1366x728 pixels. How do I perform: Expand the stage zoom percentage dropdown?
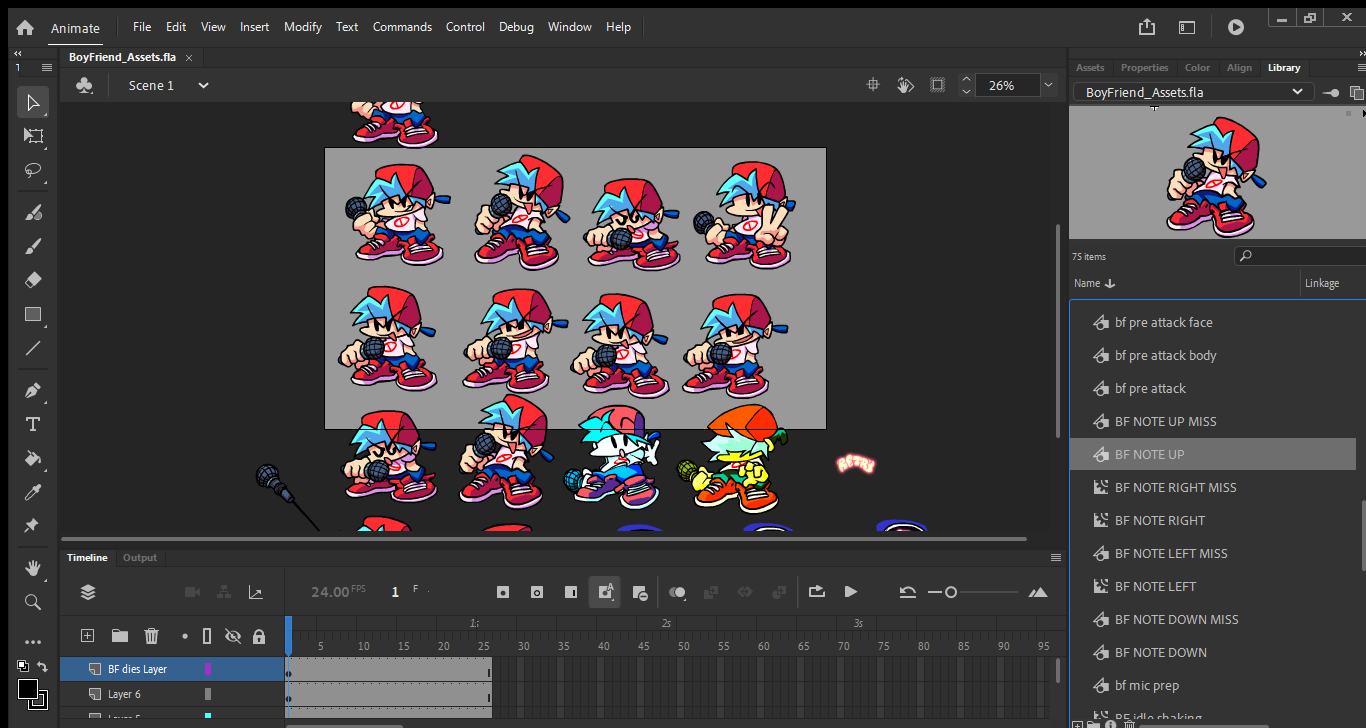tap(1048, 86)
